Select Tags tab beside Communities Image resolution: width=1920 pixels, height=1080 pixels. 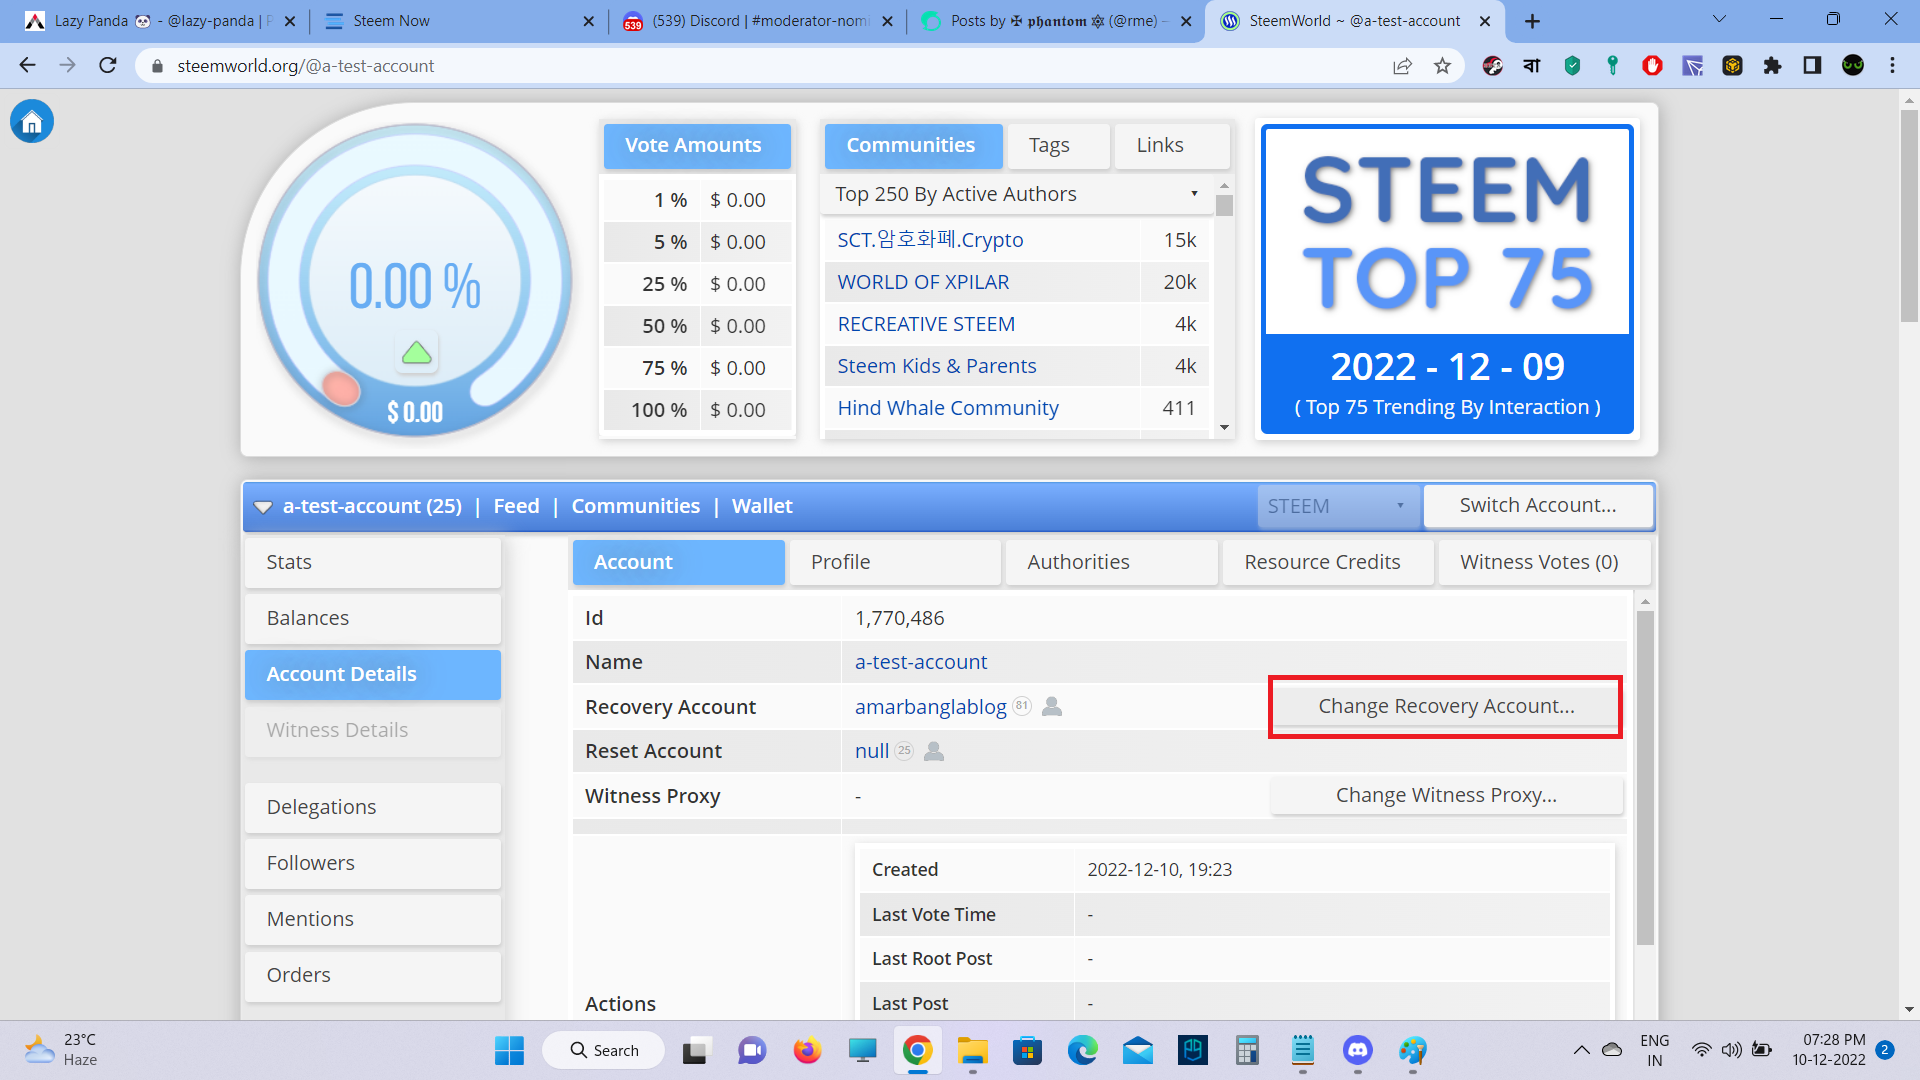pos(1049,146)
